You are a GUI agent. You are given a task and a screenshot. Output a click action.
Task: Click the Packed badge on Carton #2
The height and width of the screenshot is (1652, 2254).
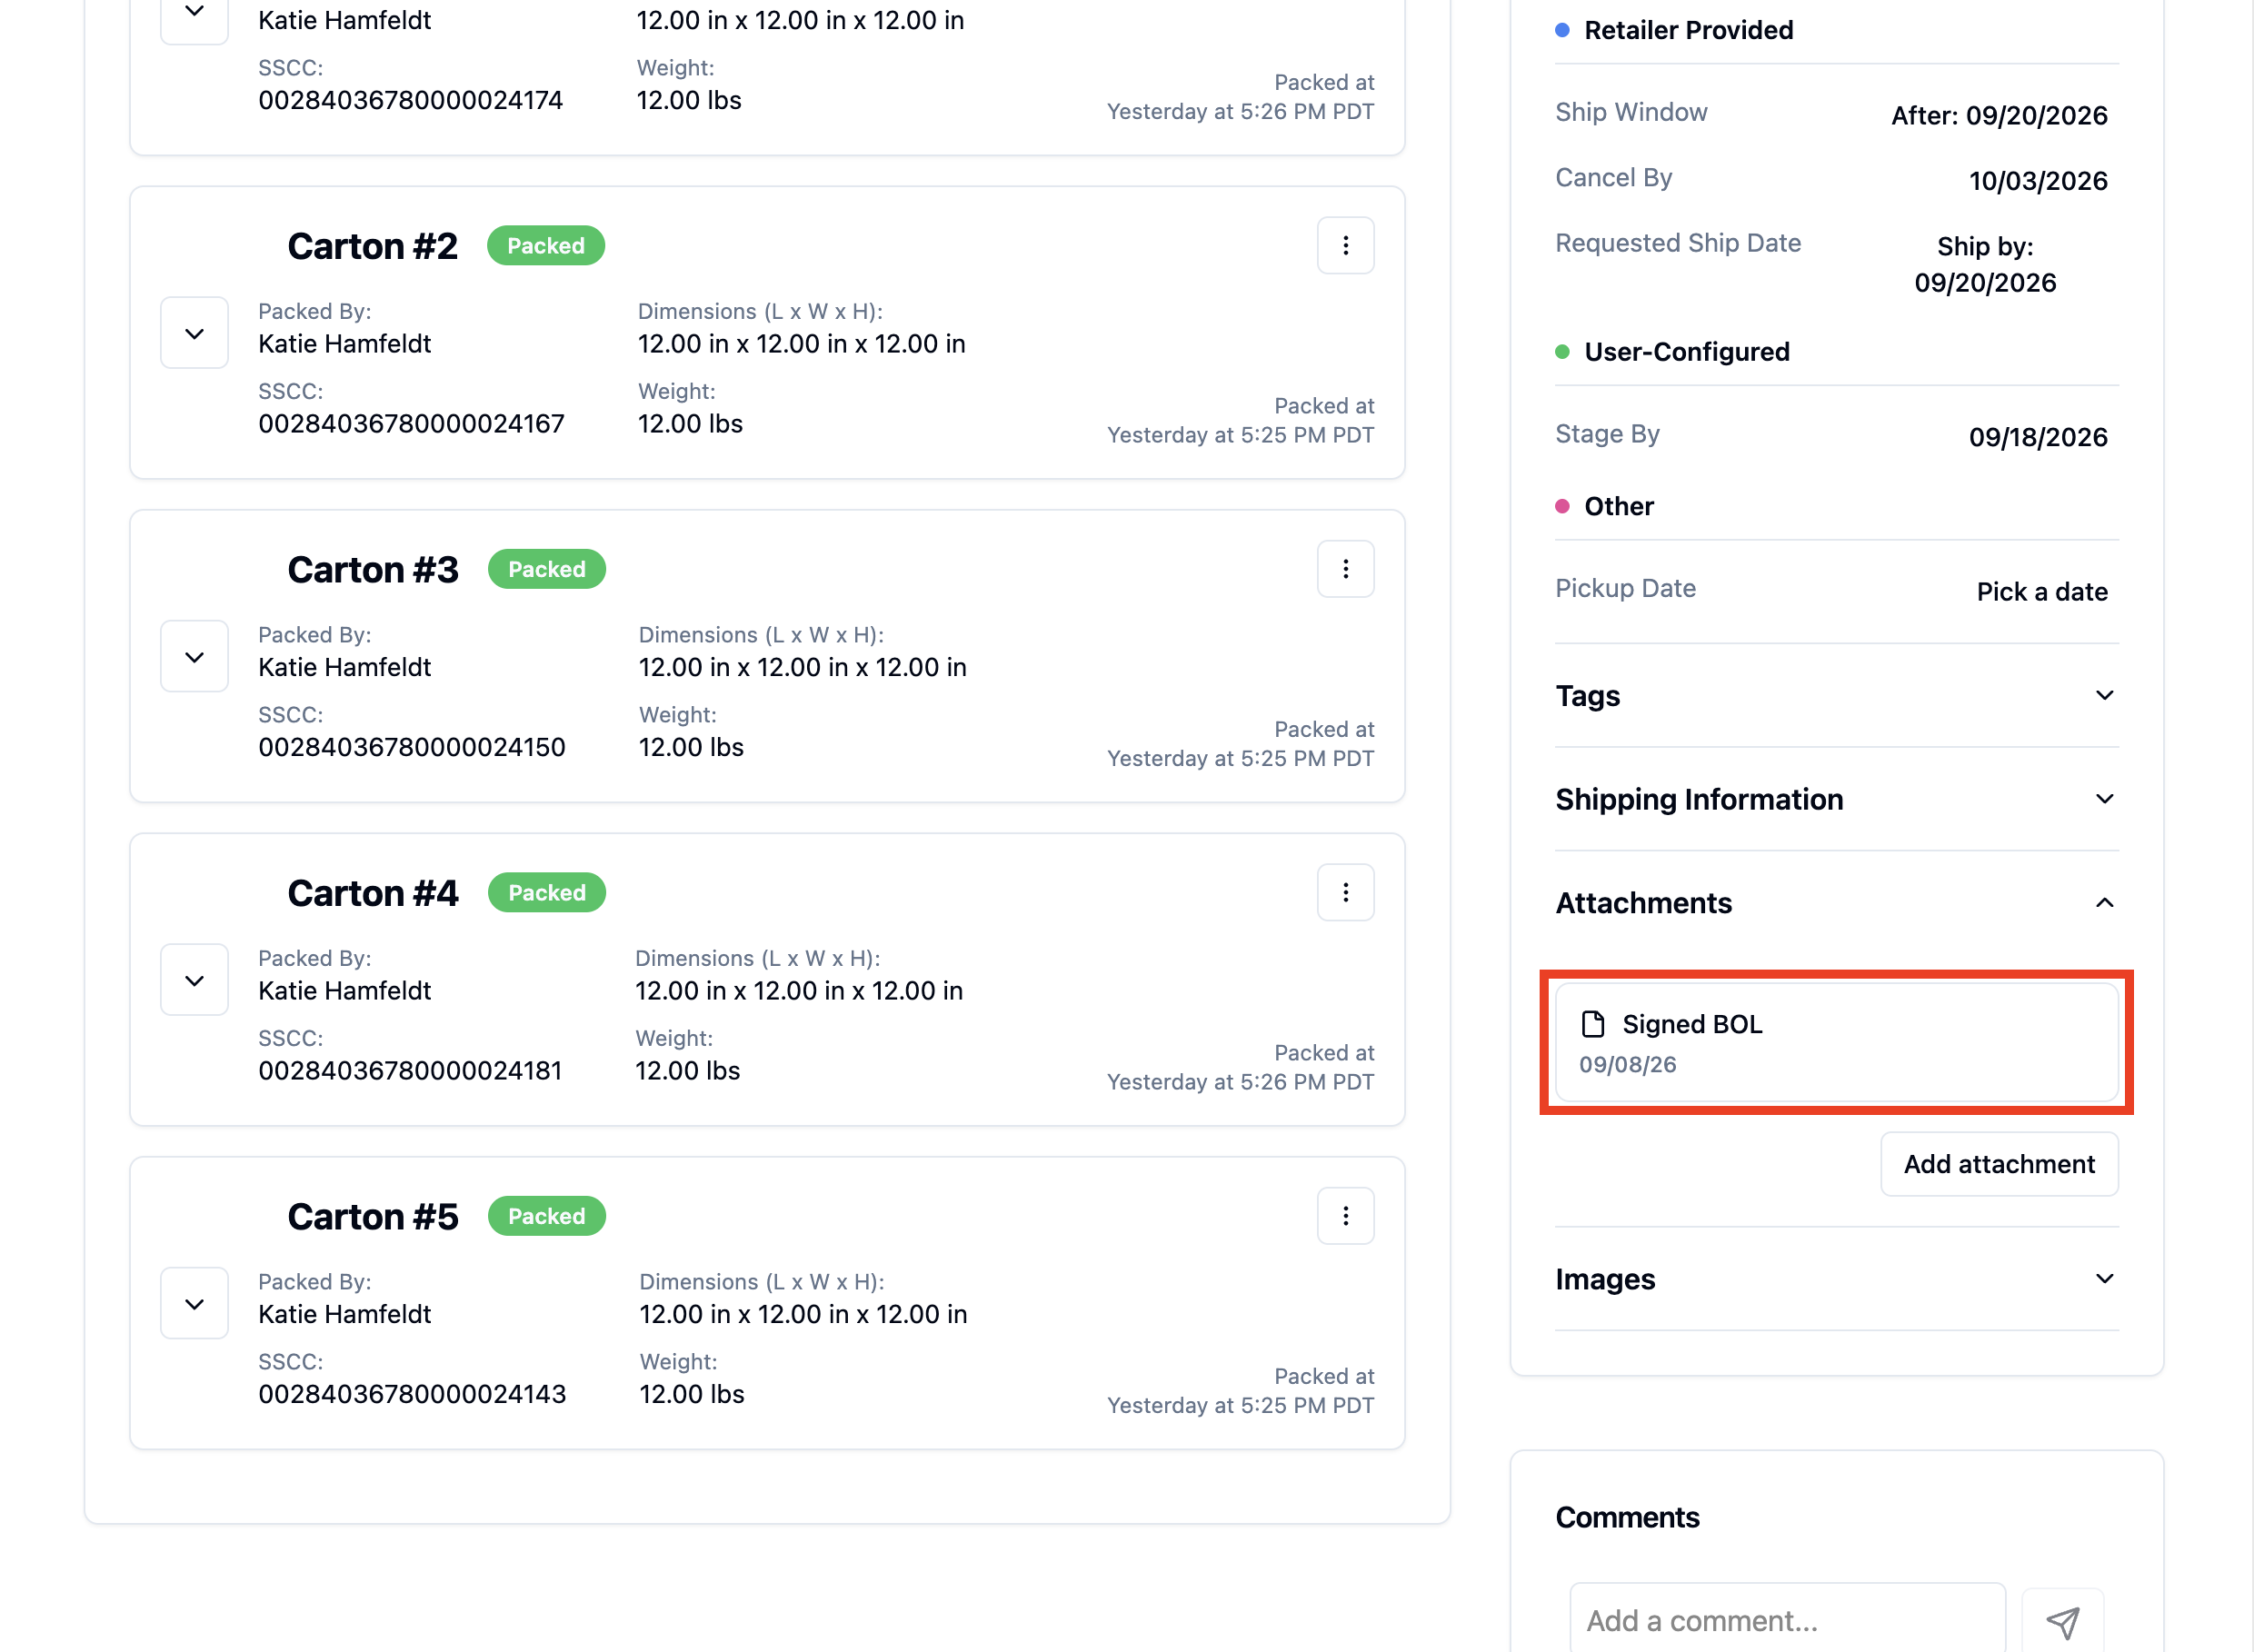(x=545, y=246)
